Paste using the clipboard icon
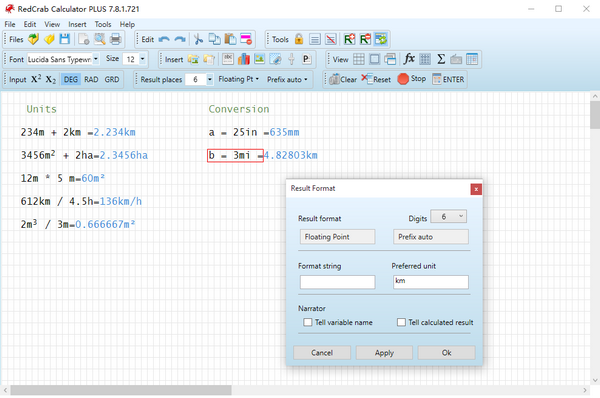 (x=230, y=39)
